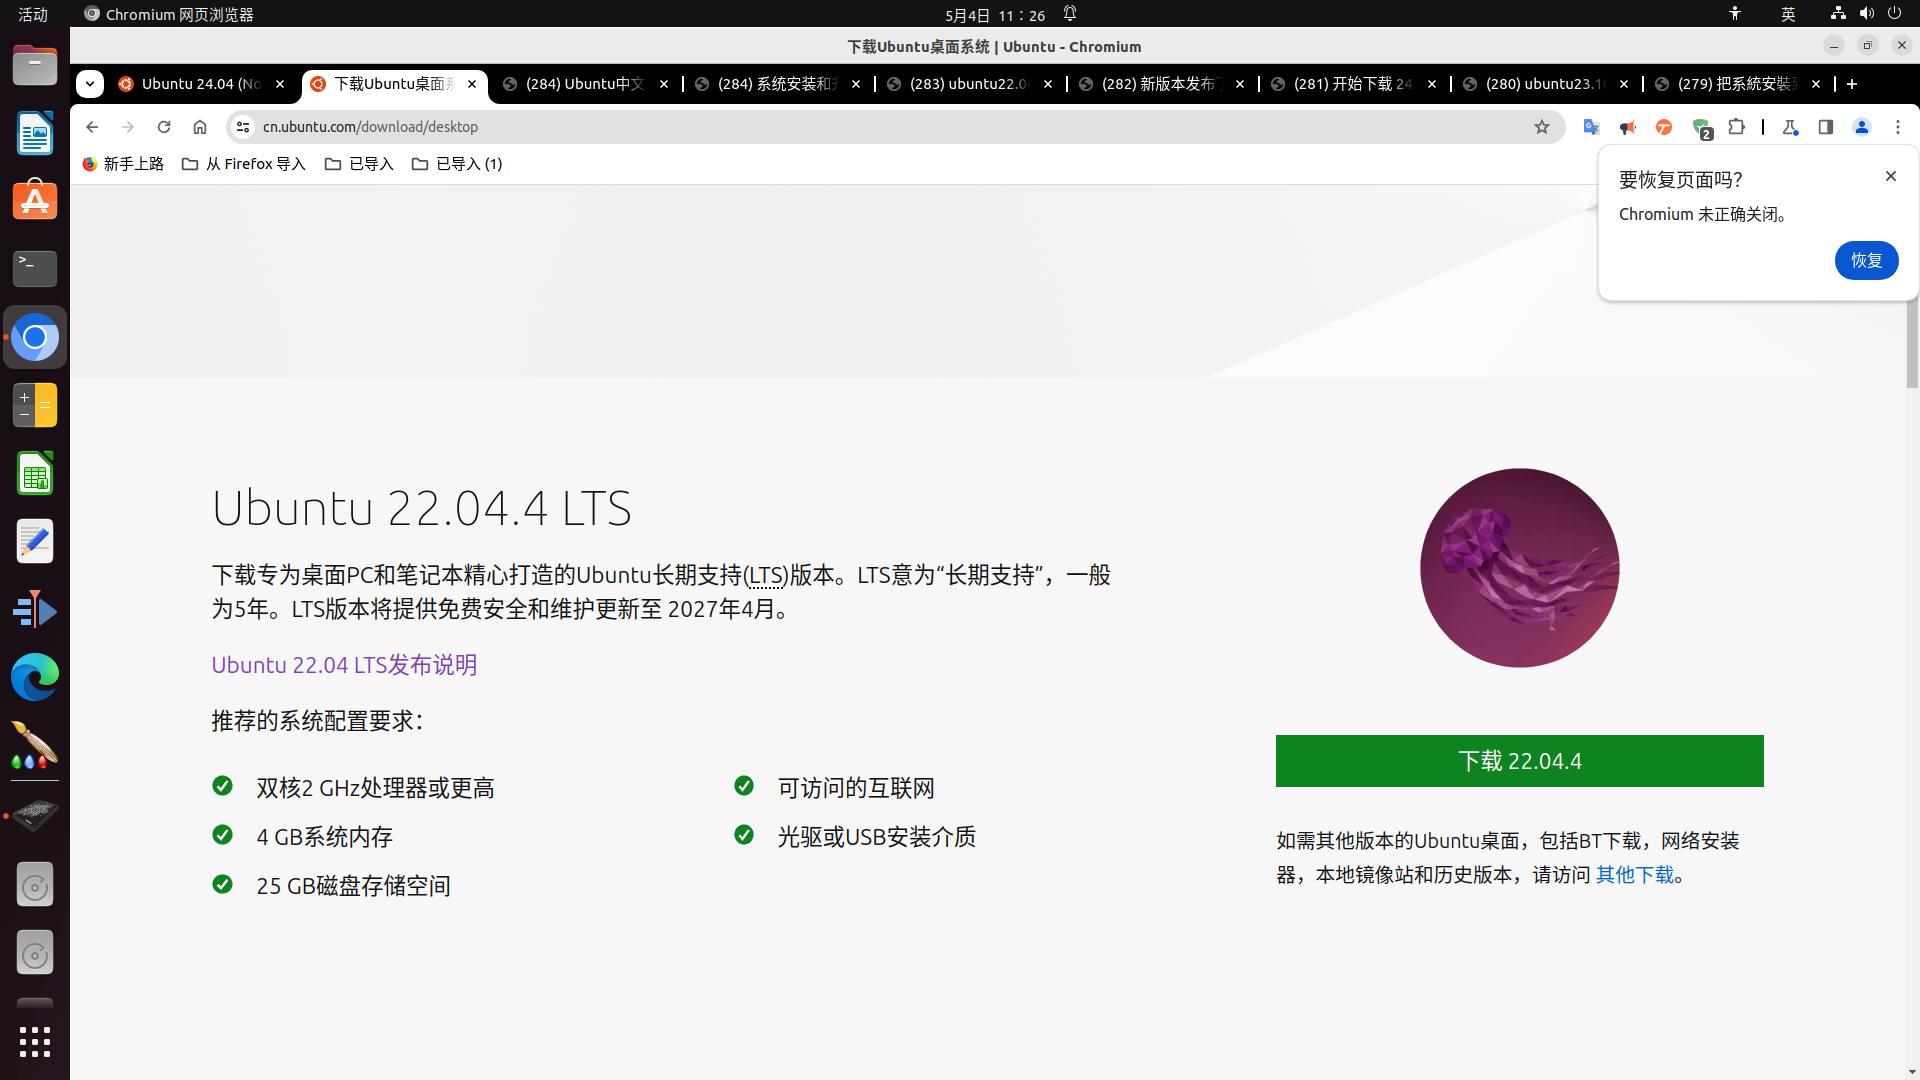Bookmark this page with the star
This screenshot has height=1080, width=1920.
(1542, 127)
